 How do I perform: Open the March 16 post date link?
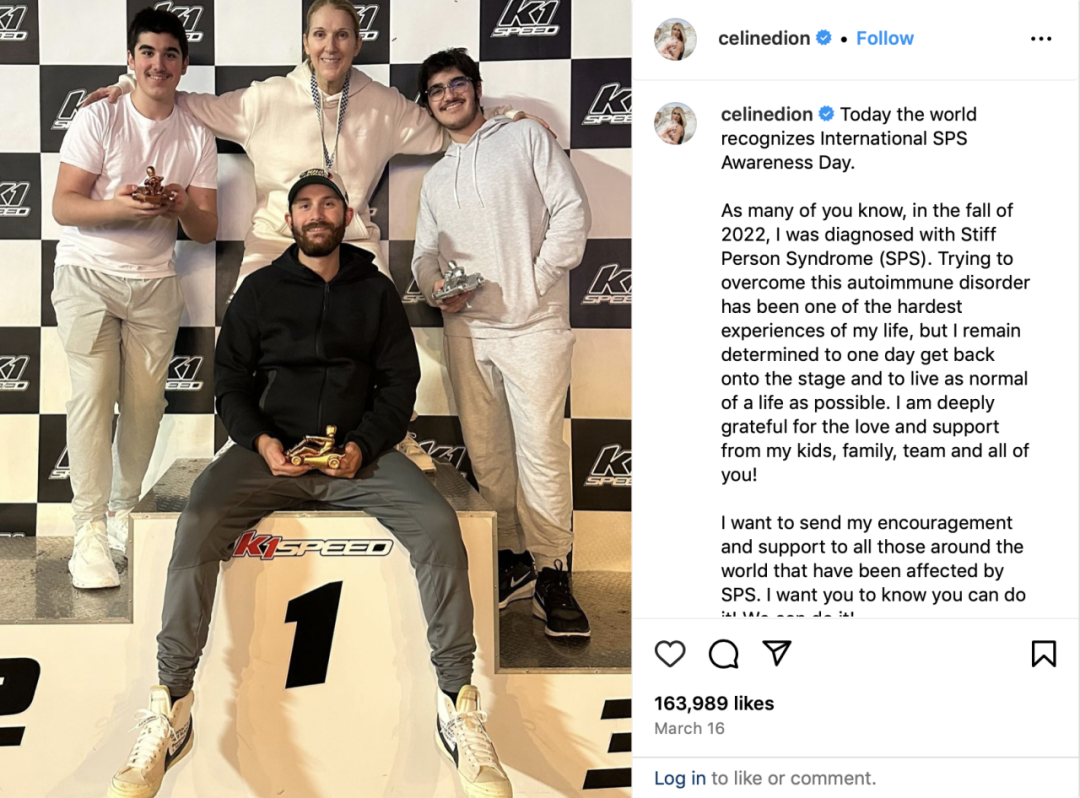tap(689, 728)
